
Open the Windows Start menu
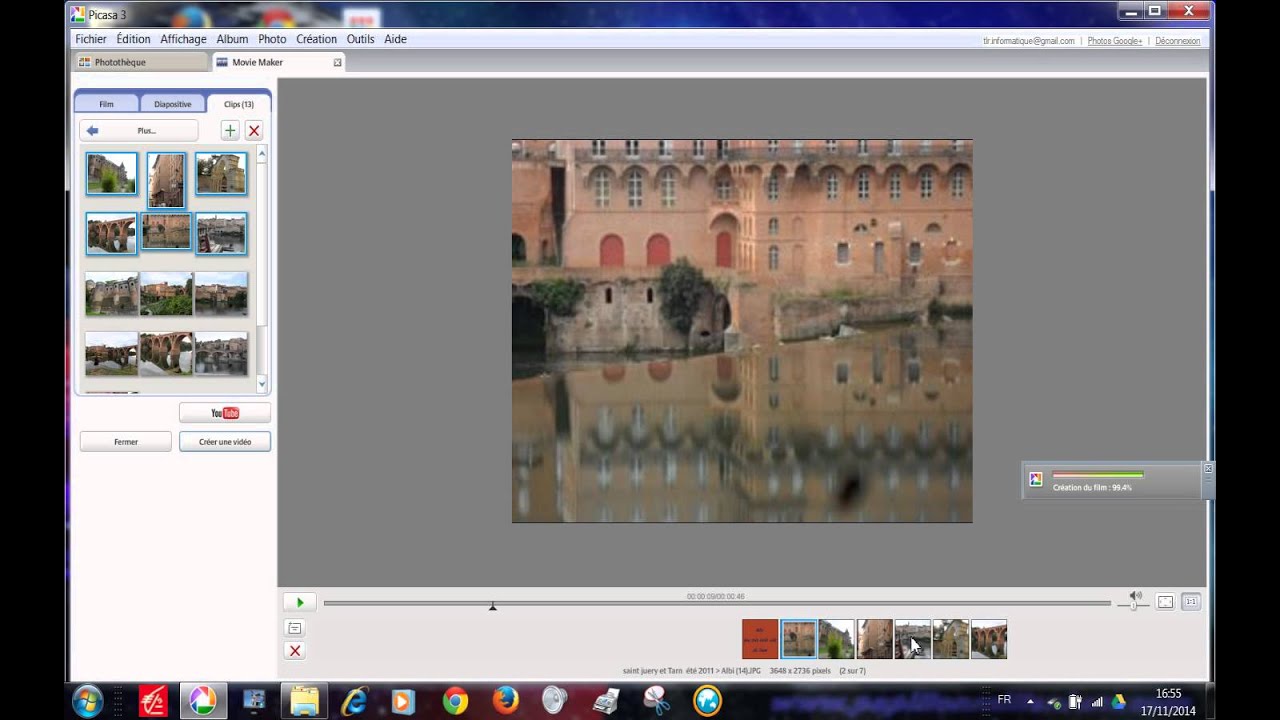tap(87, 701)
